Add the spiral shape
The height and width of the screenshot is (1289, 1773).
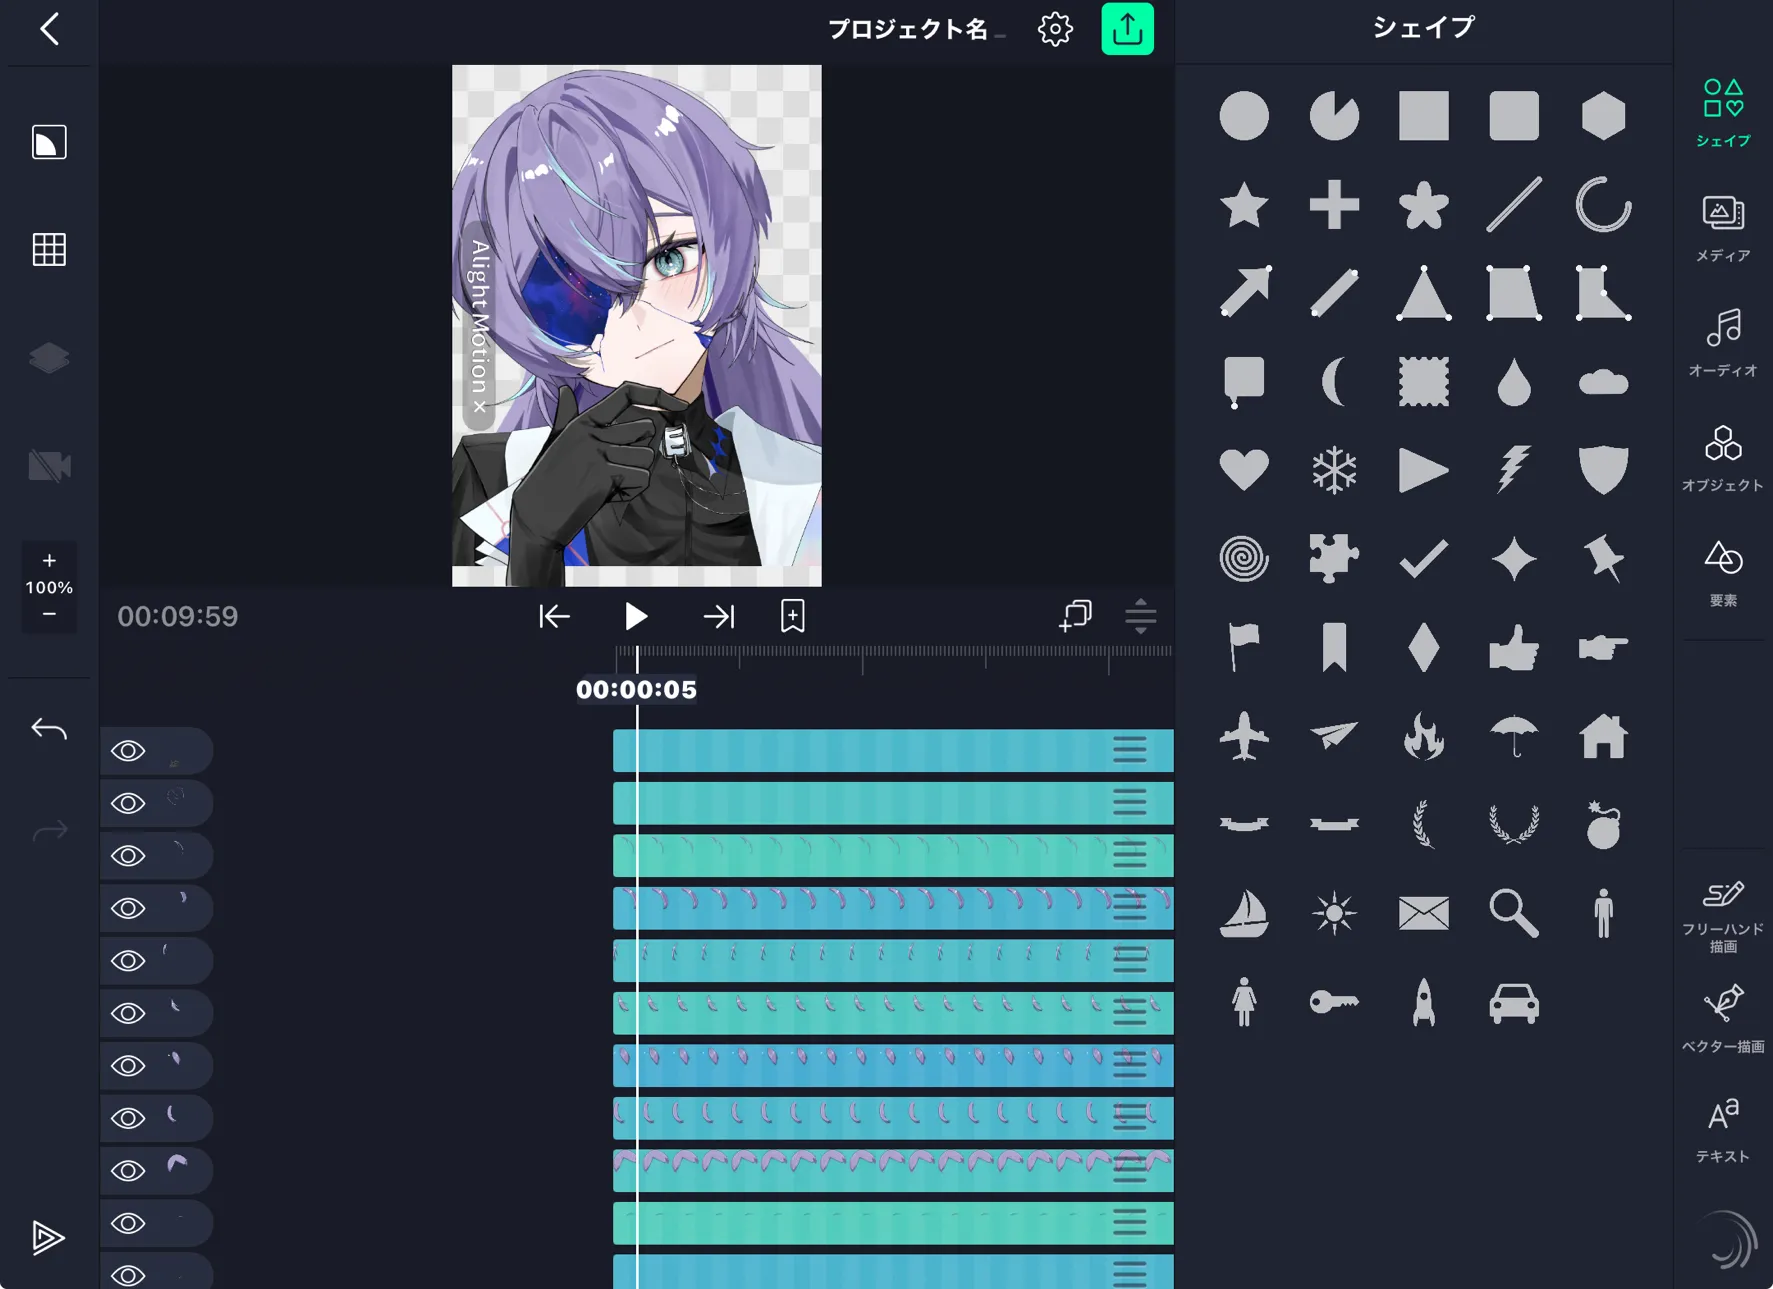coord(1244,558)
